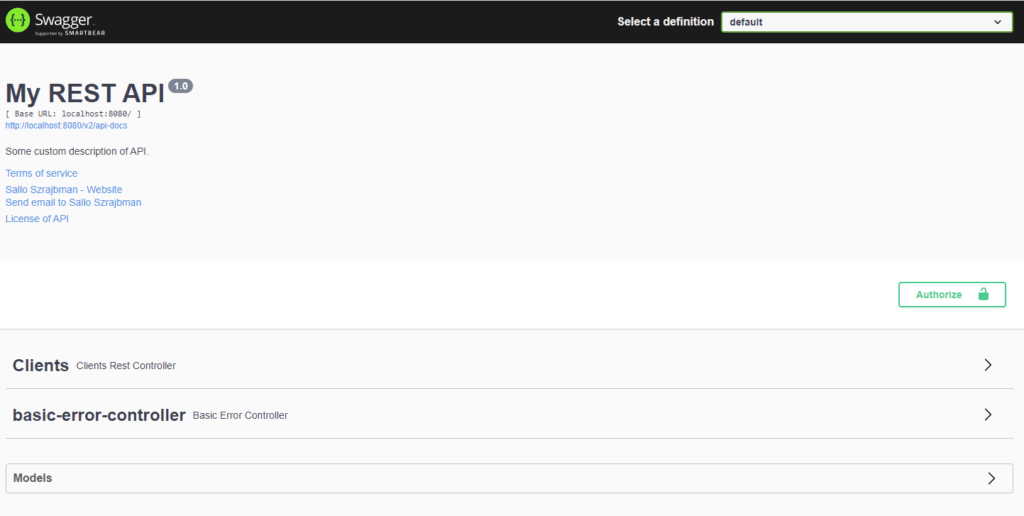Viewport: 1024px width, 516px height.
Task: Open Terms of service link
Action: (x=41, y=173)
